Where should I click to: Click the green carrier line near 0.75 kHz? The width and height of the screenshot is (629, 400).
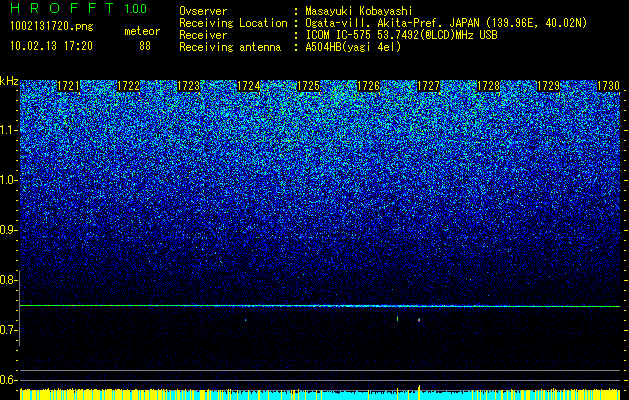coord(320,306)
